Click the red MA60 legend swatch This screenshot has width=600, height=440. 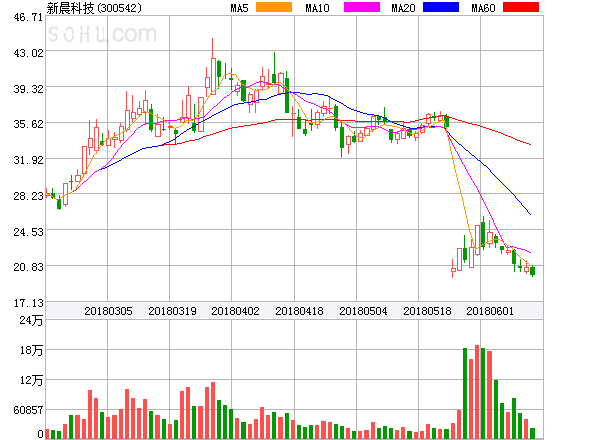(x=521, y=7)
